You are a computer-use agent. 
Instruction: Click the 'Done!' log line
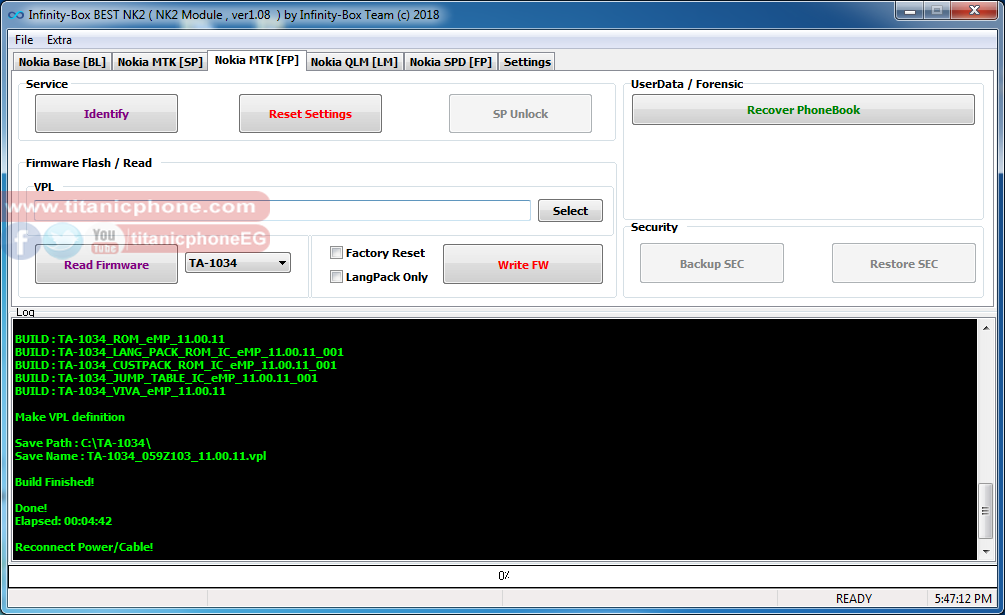pyautogui.click(x=31, y=508)
